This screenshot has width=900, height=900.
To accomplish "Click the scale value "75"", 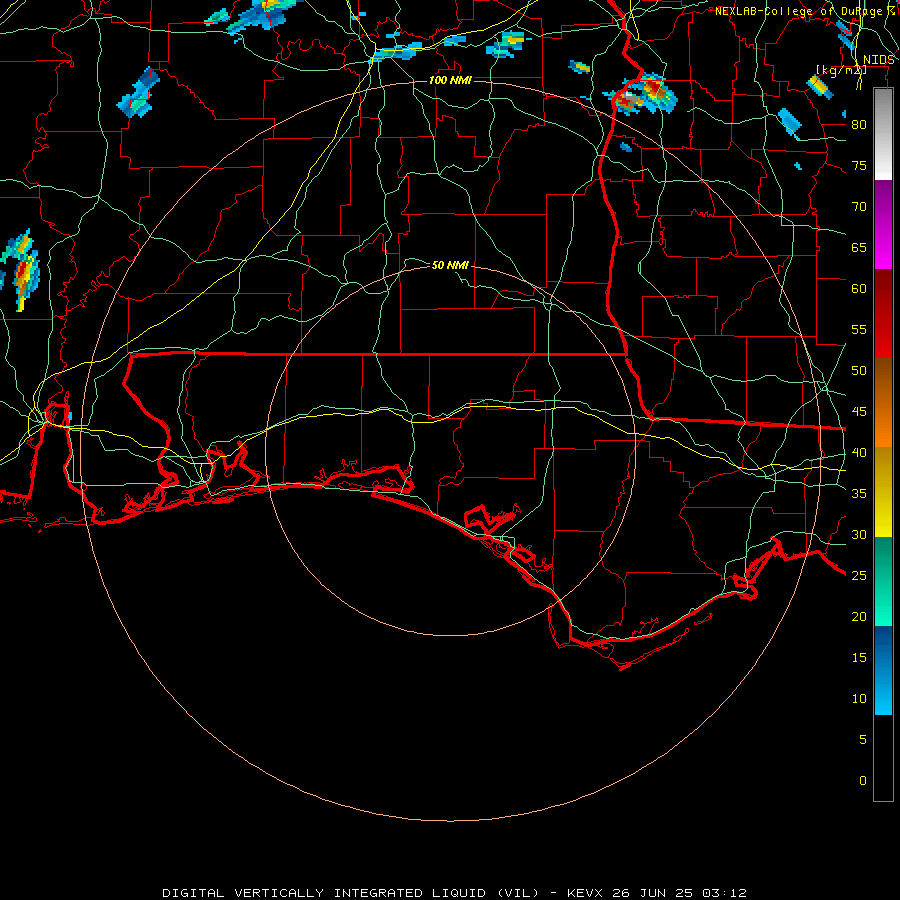I will [859, 166].
